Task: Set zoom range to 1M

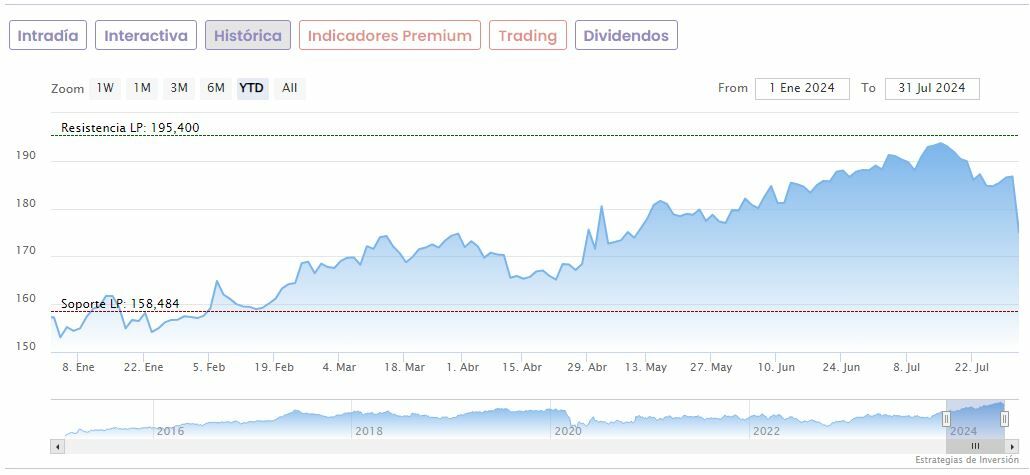Action: point(142,88)
